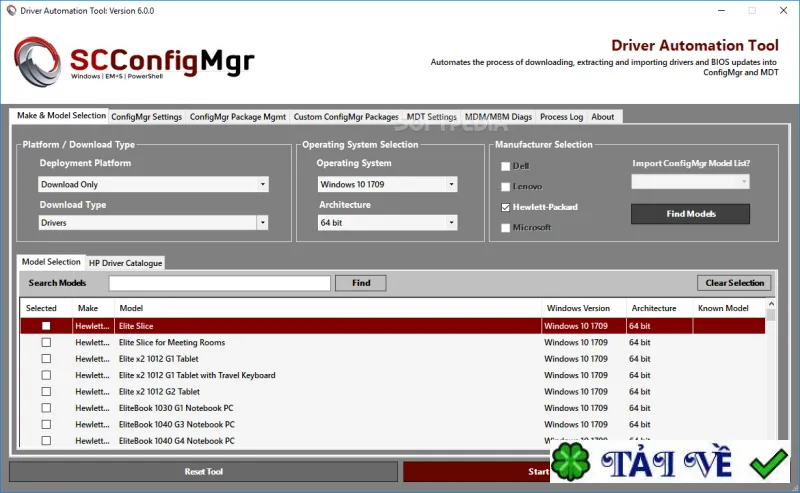The image size is (800, 493).
Task: Tick checkbox for Elite Slice for Meeting Rooms
Action: coord(46,342)
